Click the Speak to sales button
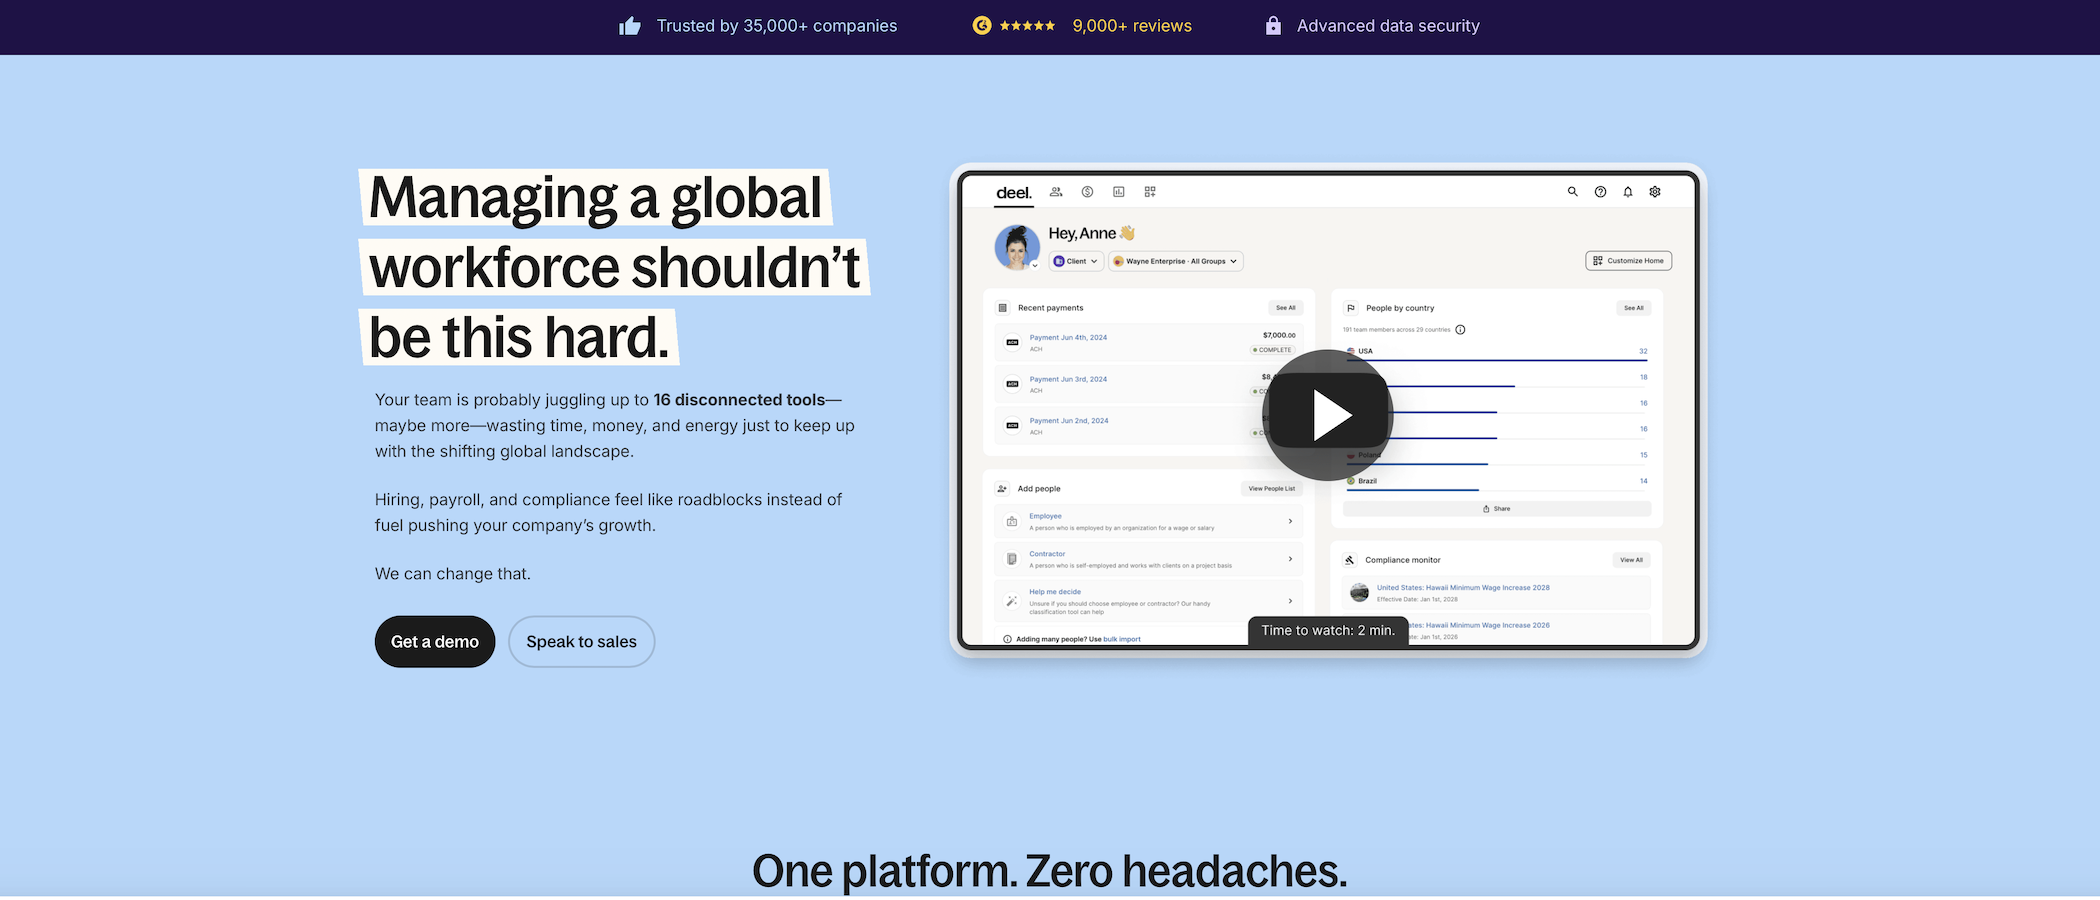This screenshot has height=900, width=2100. (581, 642)
